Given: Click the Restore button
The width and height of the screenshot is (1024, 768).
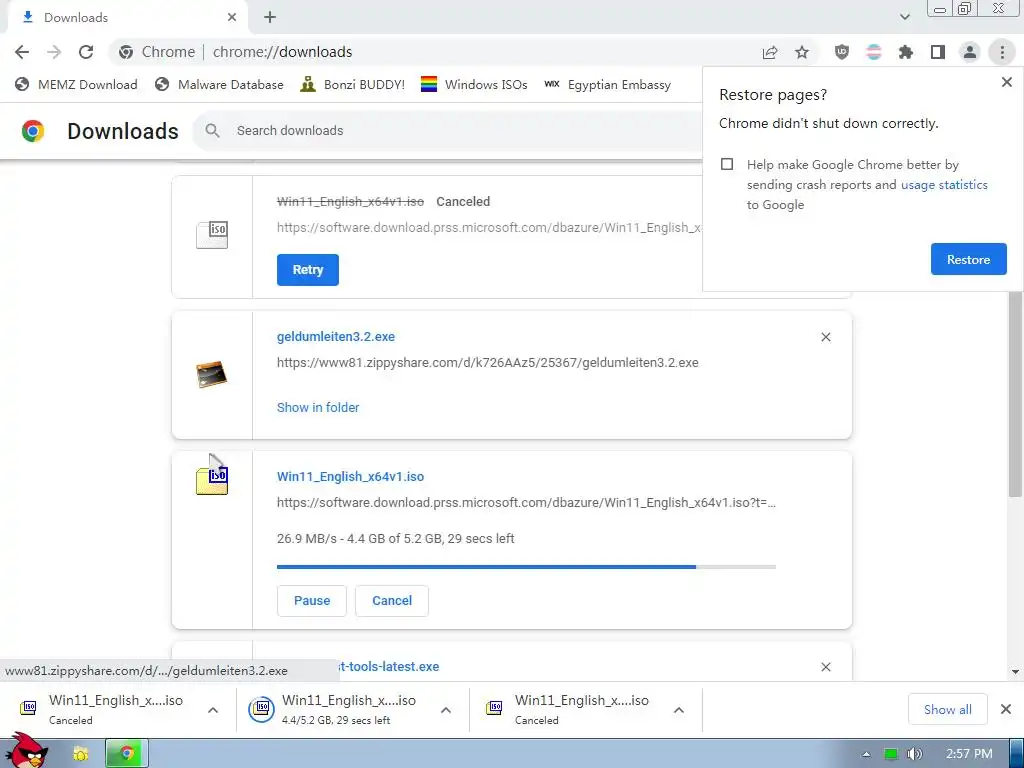Looking at the screenshot, I should 968,259.
